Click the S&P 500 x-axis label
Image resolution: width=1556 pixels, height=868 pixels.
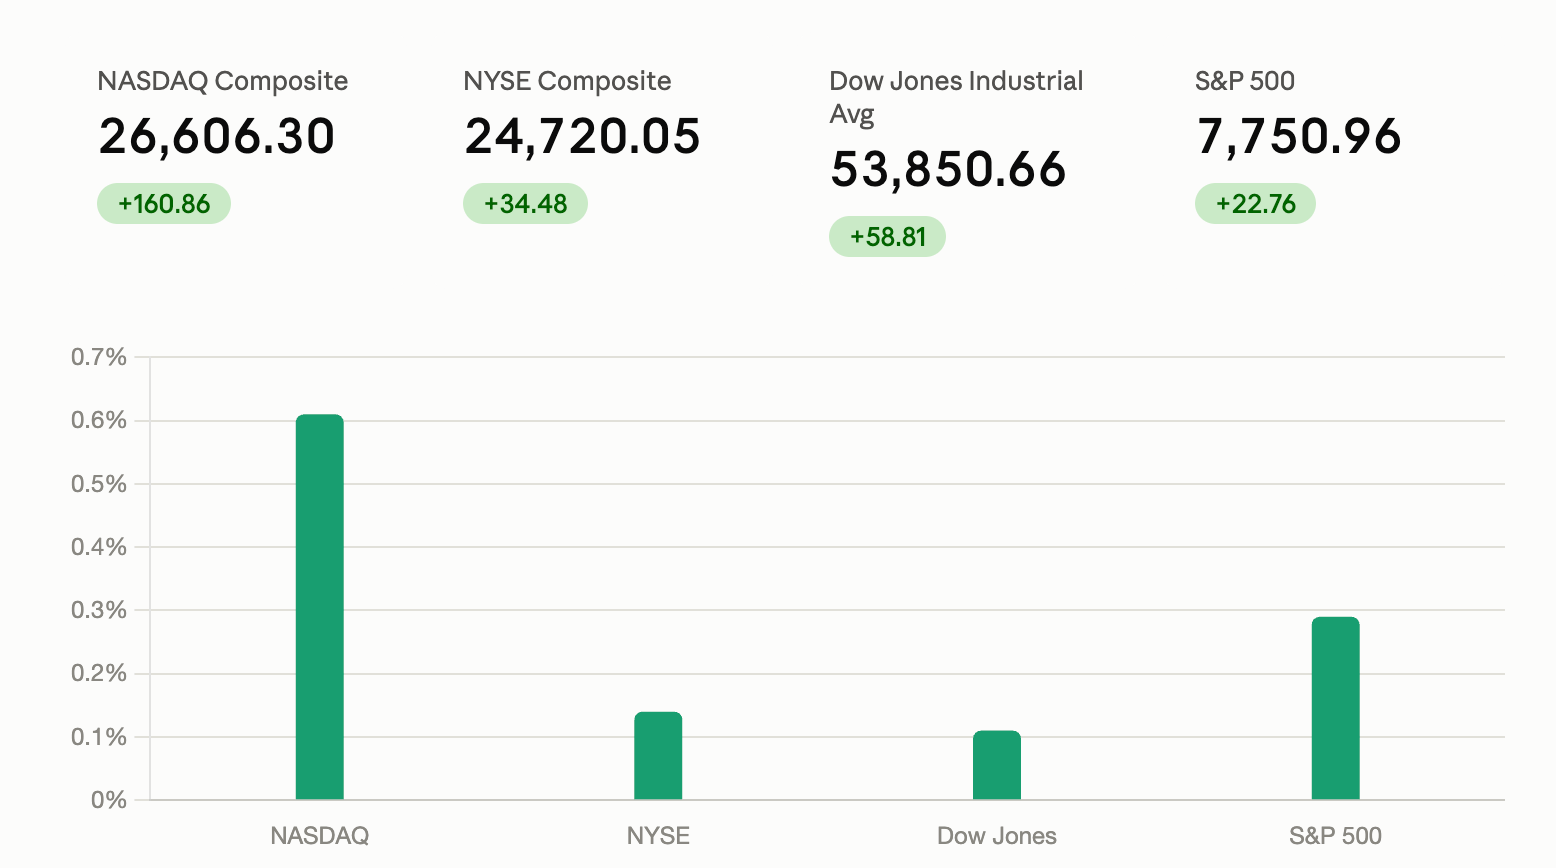[1336, 836]
